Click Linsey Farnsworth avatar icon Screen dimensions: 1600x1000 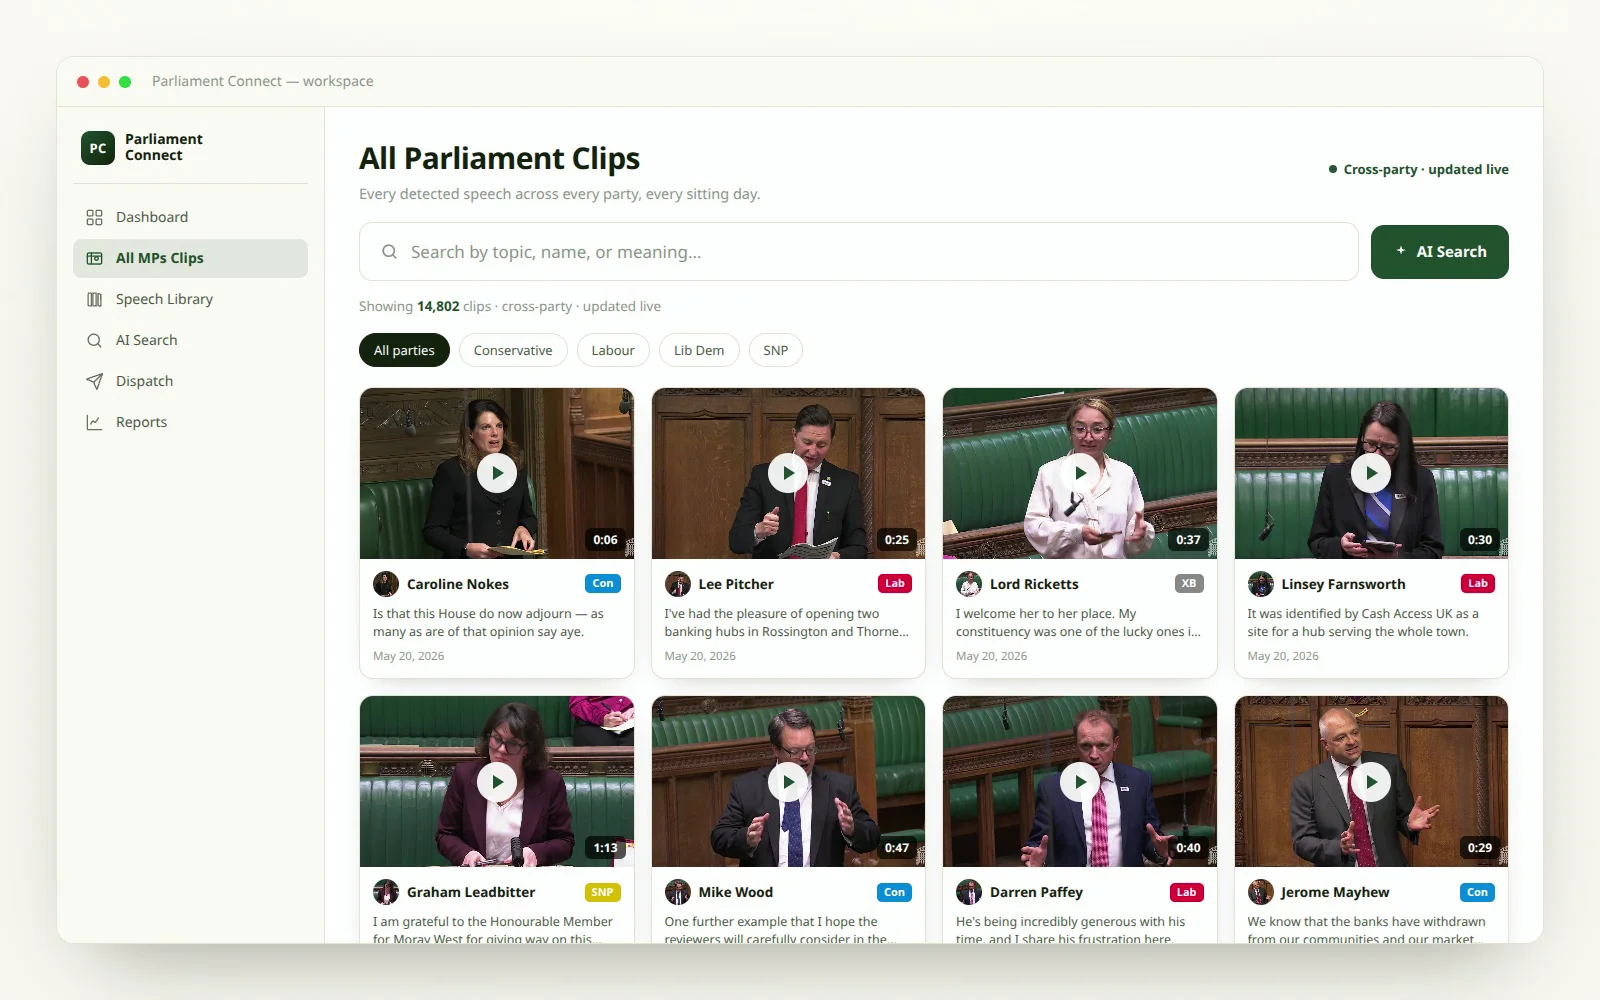pos(1261,584)
